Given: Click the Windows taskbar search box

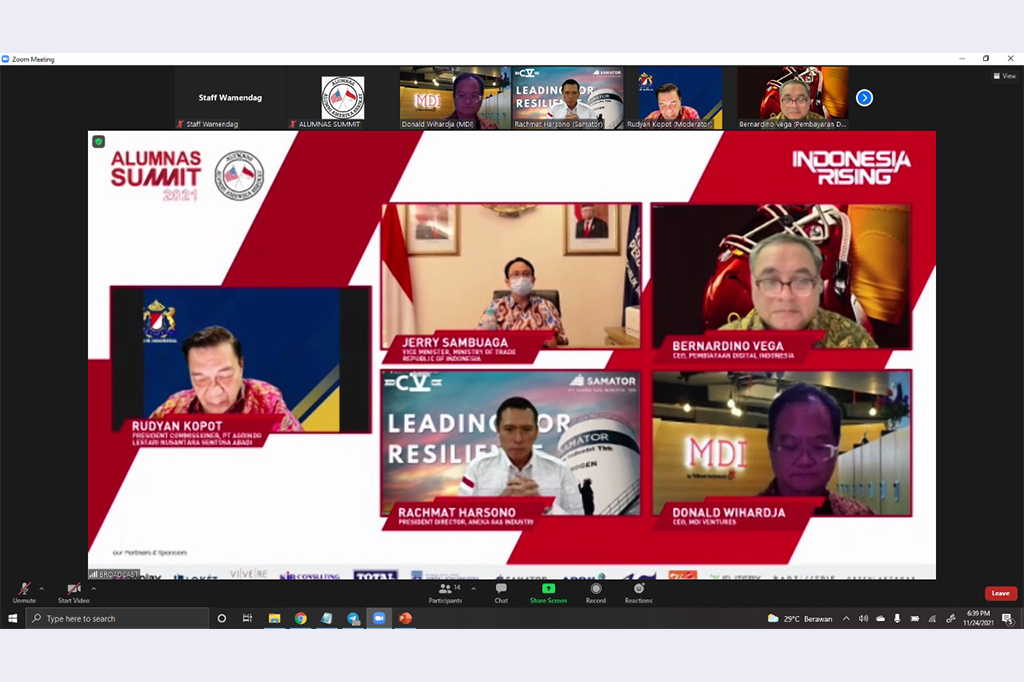Looking at the screenshot, I should (118, 619).
